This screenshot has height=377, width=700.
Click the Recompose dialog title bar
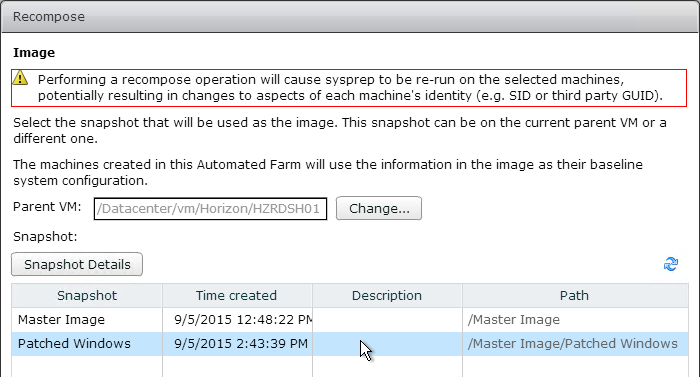pos(350,17)
